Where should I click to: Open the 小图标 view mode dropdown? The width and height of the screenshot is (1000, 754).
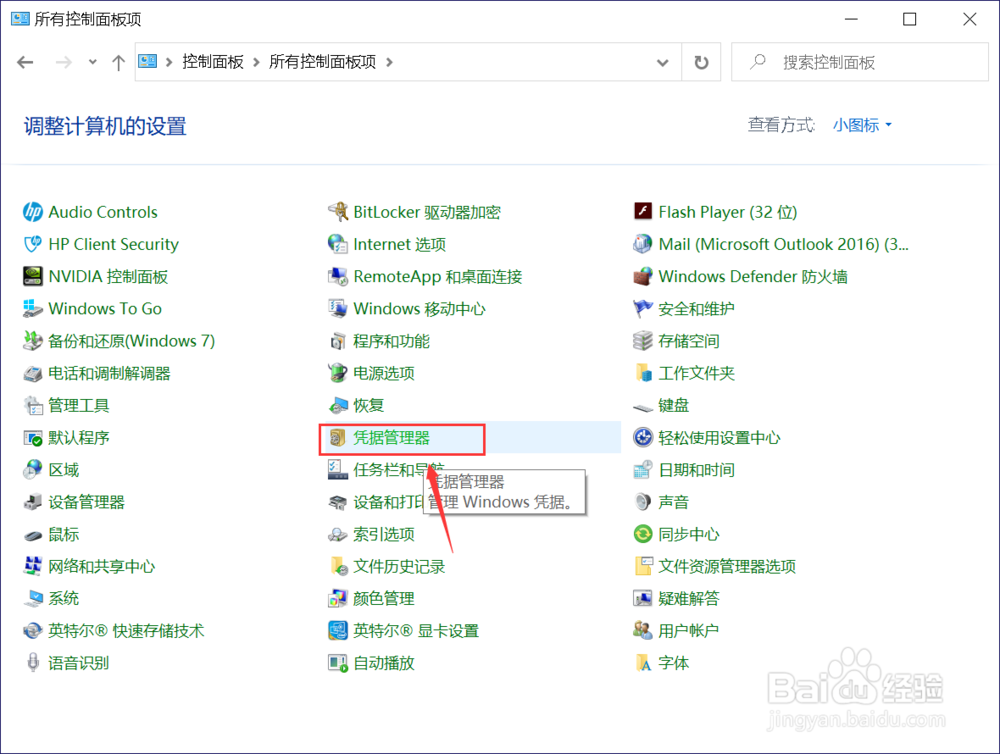(x=862, y=125)
